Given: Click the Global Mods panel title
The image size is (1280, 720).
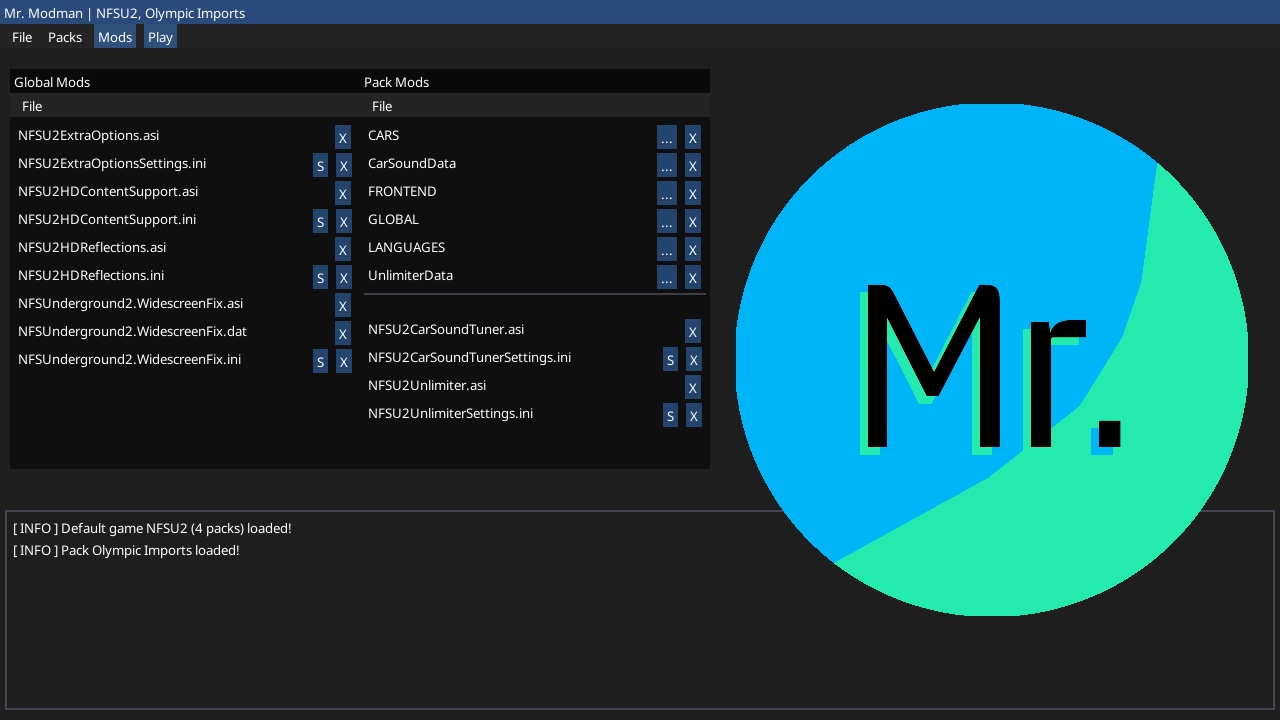Looking at the screenshot, I should point(52,82).
